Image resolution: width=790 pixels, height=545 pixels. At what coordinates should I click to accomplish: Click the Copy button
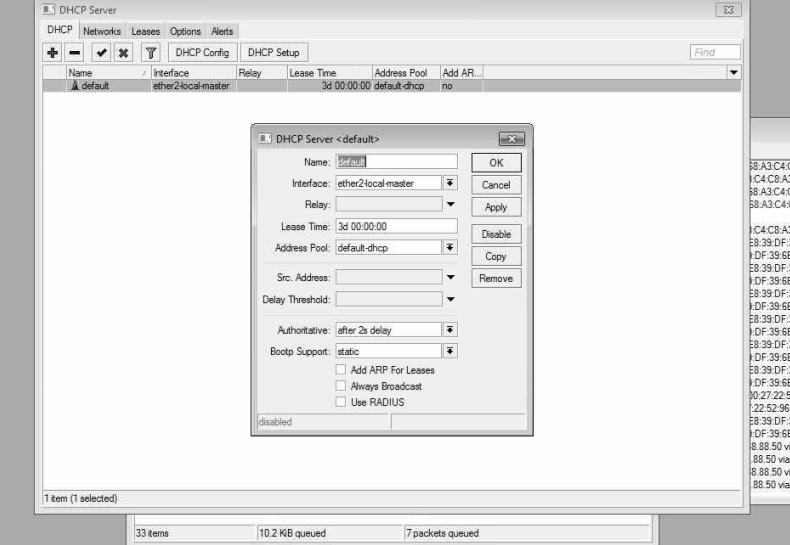coord(496,256)
